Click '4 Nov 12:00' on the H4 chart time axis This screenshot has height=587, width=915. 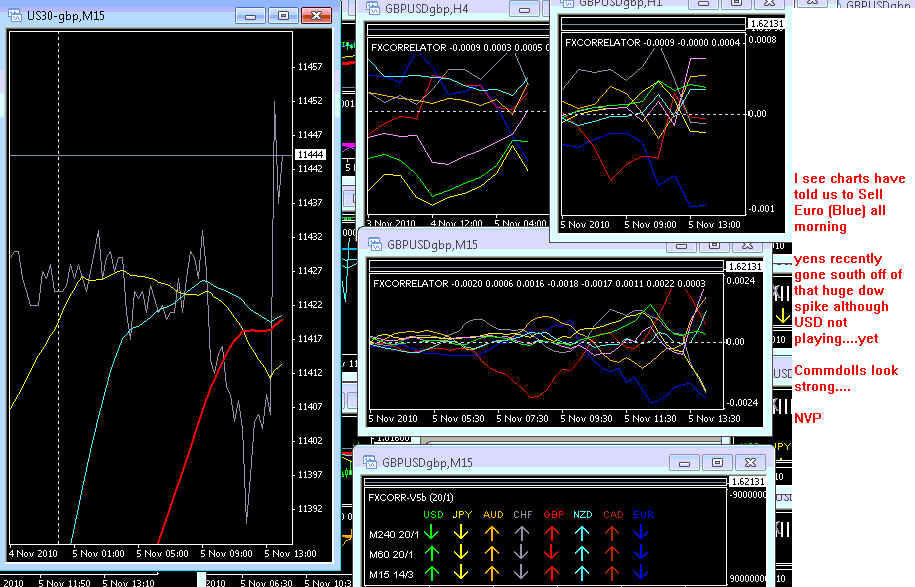[456, 223]
